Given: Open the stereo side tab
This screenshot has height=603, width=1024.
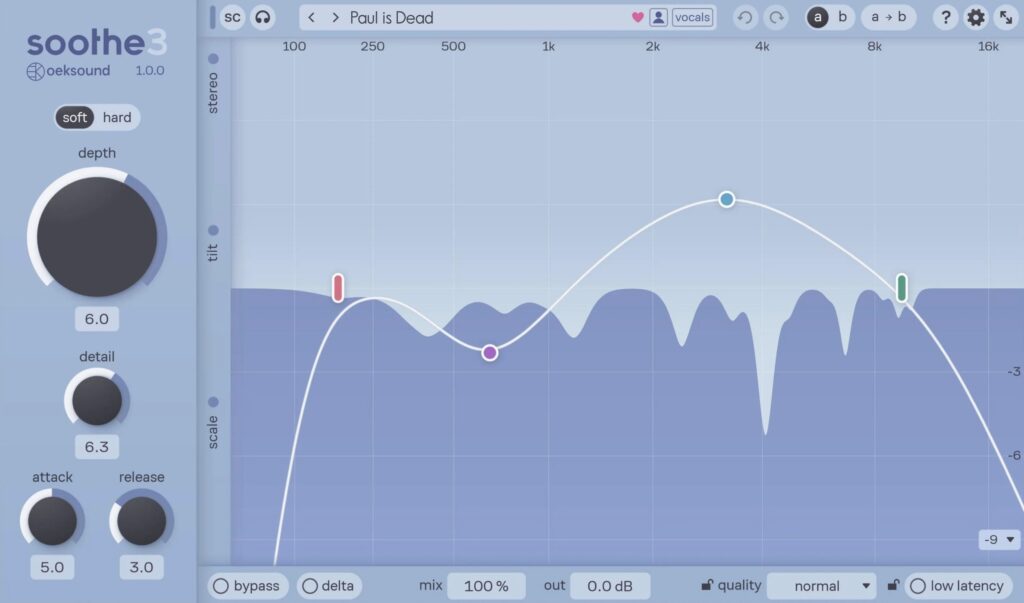Looking at the screenshot, I should pos(213,84).
